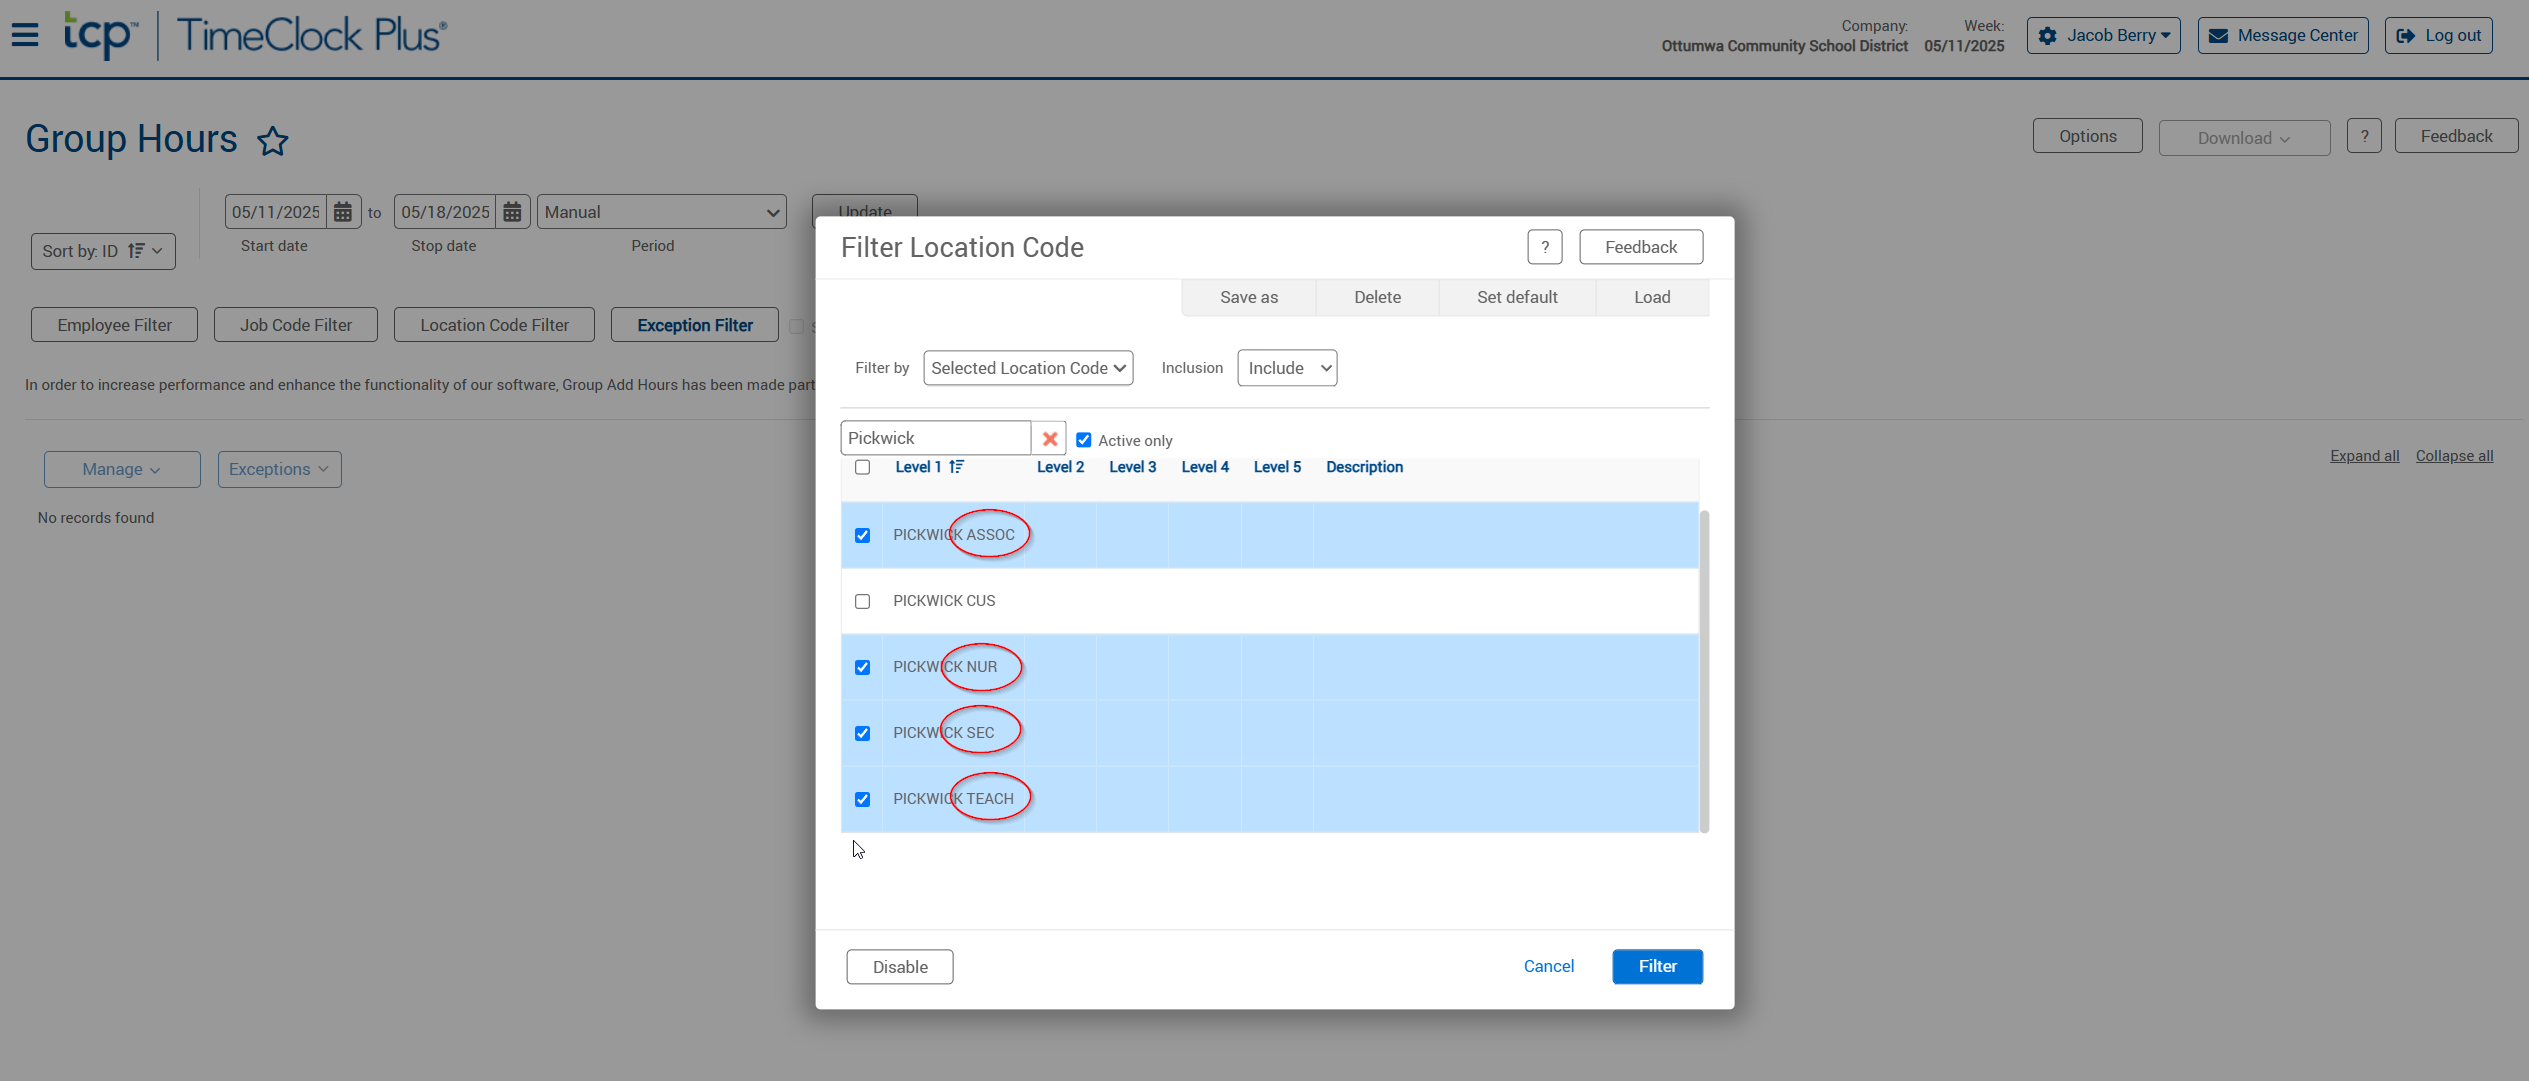Favorite Group Hours with star icon
The height and width of the screenshot is (1081, 2529).
coord(272,141)
